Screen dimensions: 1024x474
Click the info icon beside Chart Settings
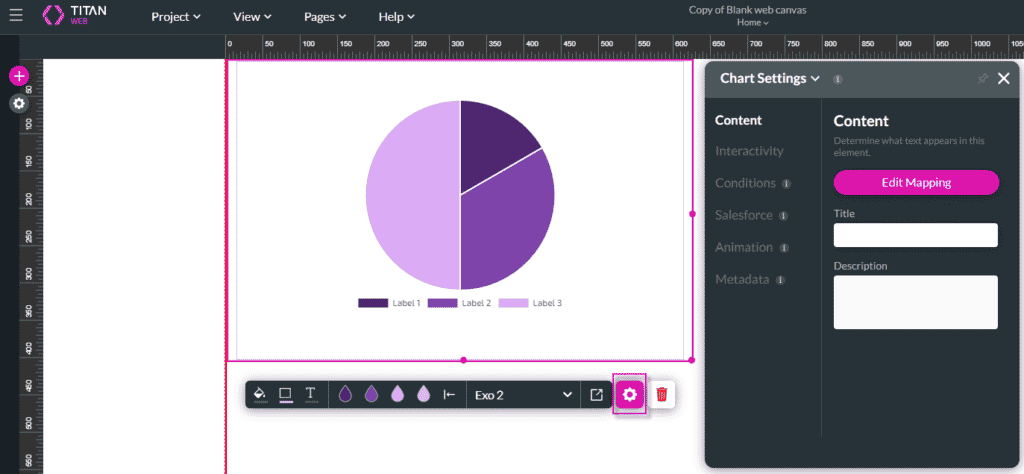(x=838, y=79)
